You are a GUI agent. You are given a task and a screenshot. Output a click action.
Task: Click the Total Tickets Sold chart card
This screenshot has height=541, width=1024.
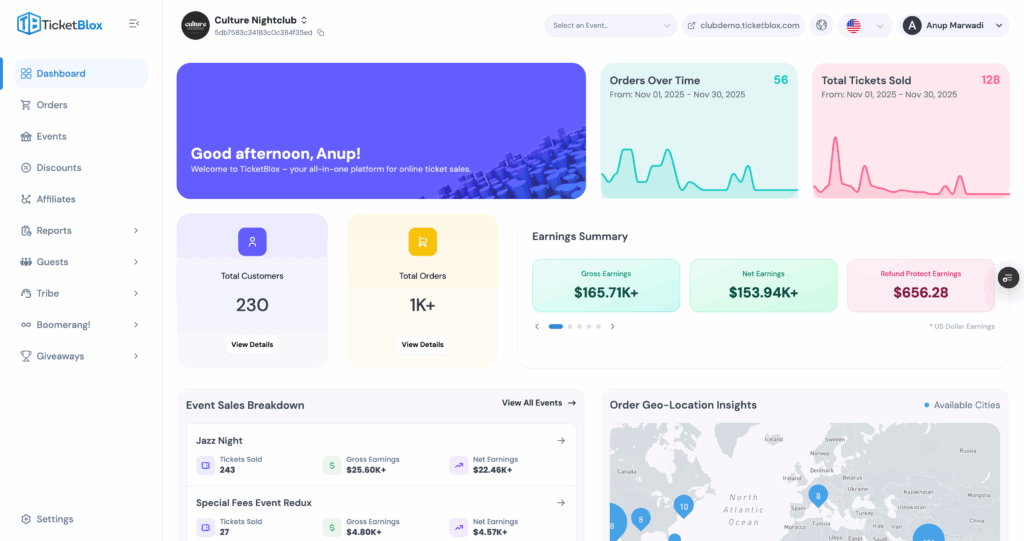(910, 131)
